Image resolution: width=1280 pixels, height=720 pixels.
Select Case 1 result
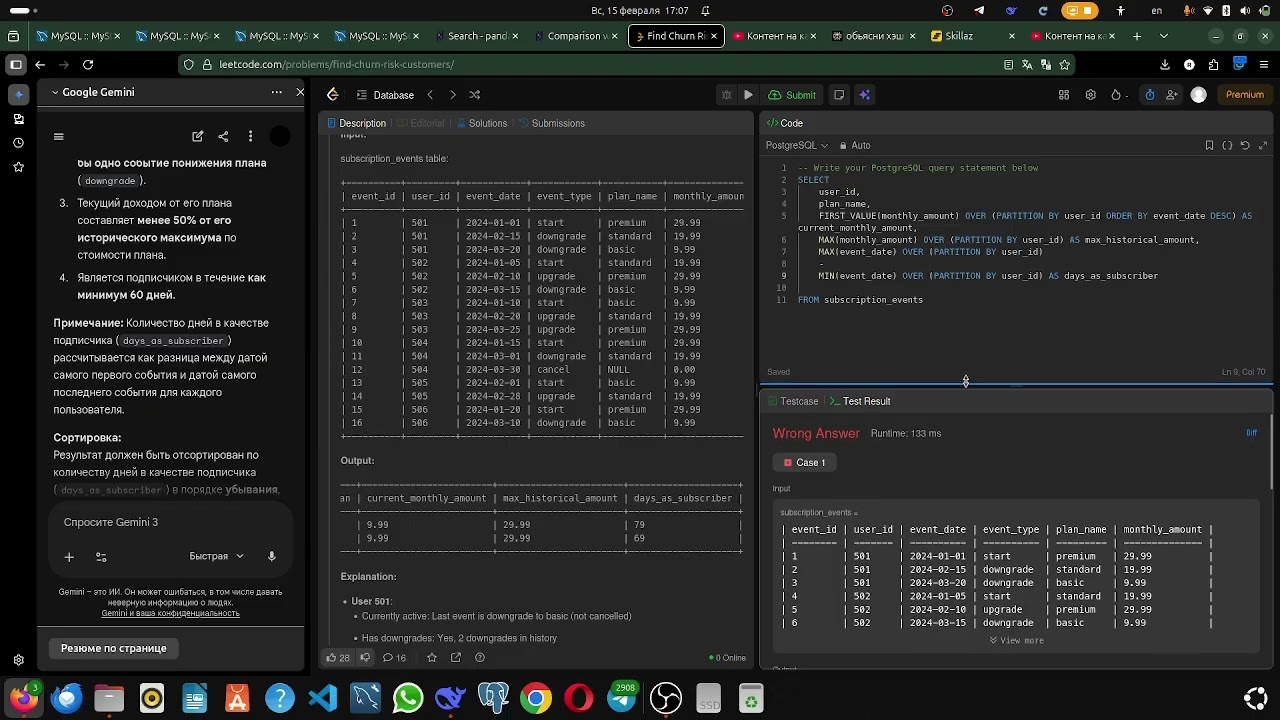click(805, 463)
